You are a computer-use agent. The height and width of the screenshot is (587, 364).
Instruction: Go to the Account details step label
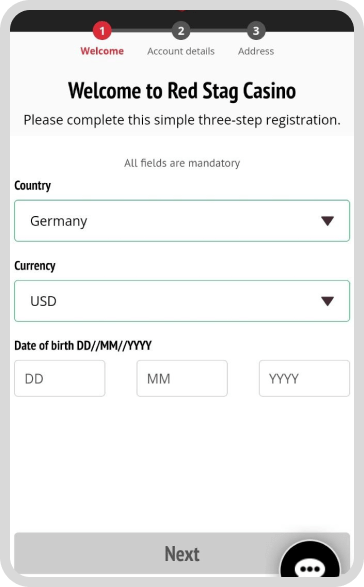coord(181,51)
